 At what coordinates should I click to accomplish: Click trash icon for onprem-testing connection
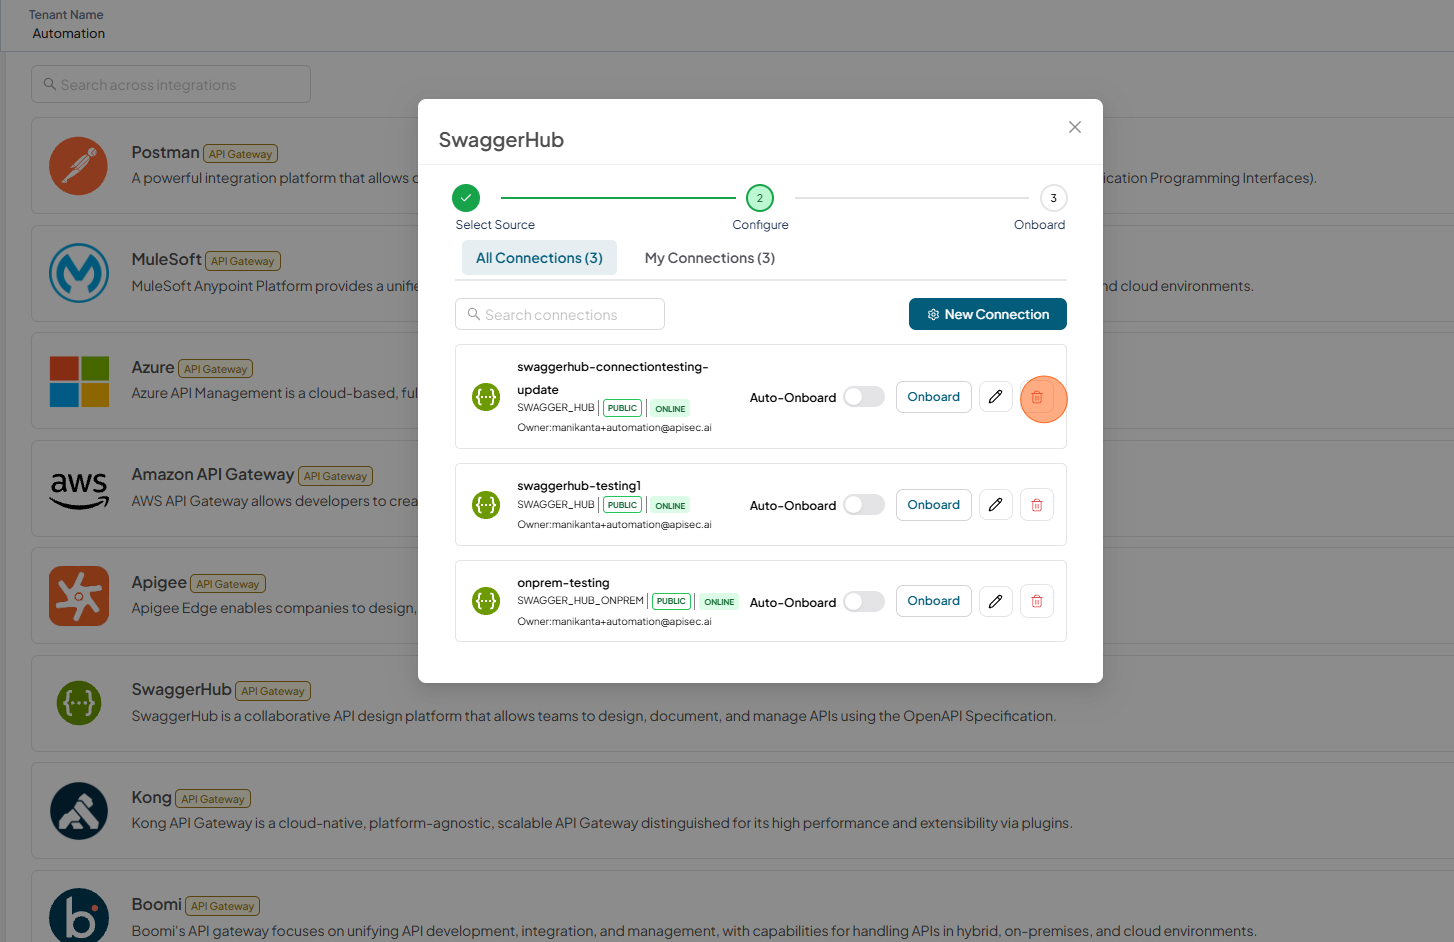[1037, 601]
